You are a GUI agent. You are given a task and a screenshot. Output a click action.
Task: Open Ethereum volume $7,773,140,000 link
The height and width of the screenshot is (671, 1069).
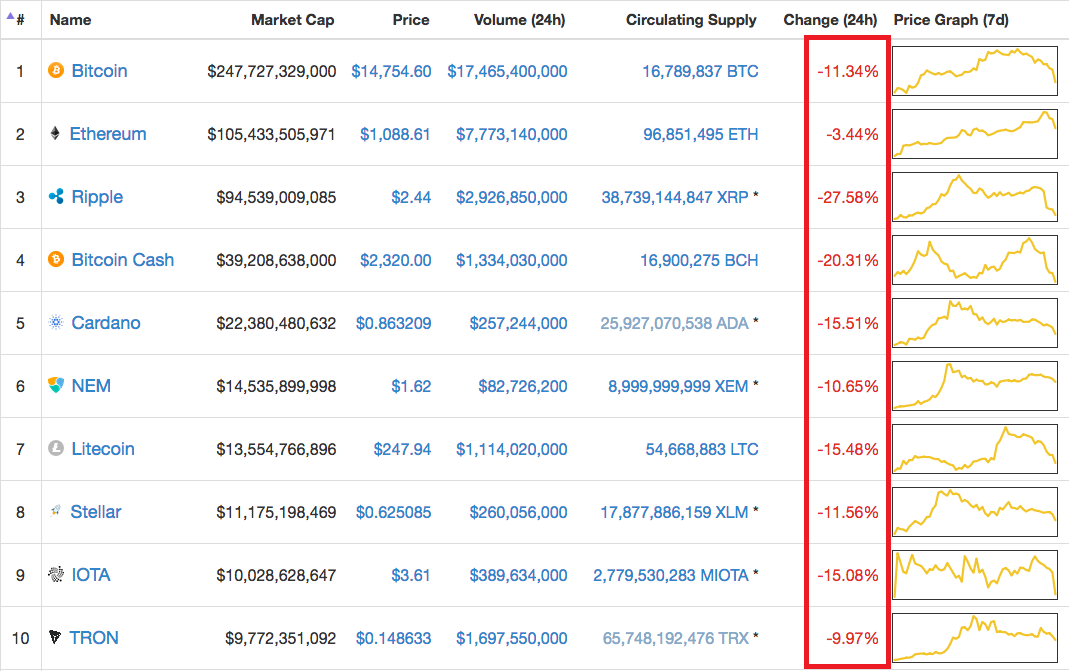pos(511,134)
